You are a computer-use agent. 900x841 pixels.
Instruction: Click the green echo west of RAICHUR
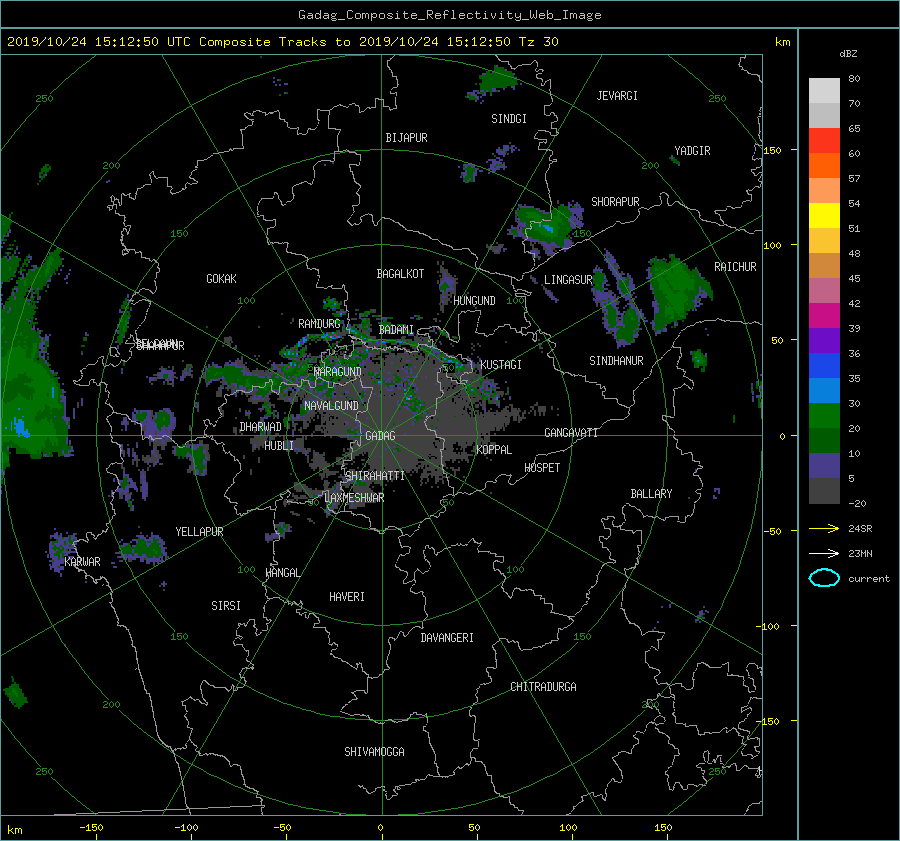(678, 293)
